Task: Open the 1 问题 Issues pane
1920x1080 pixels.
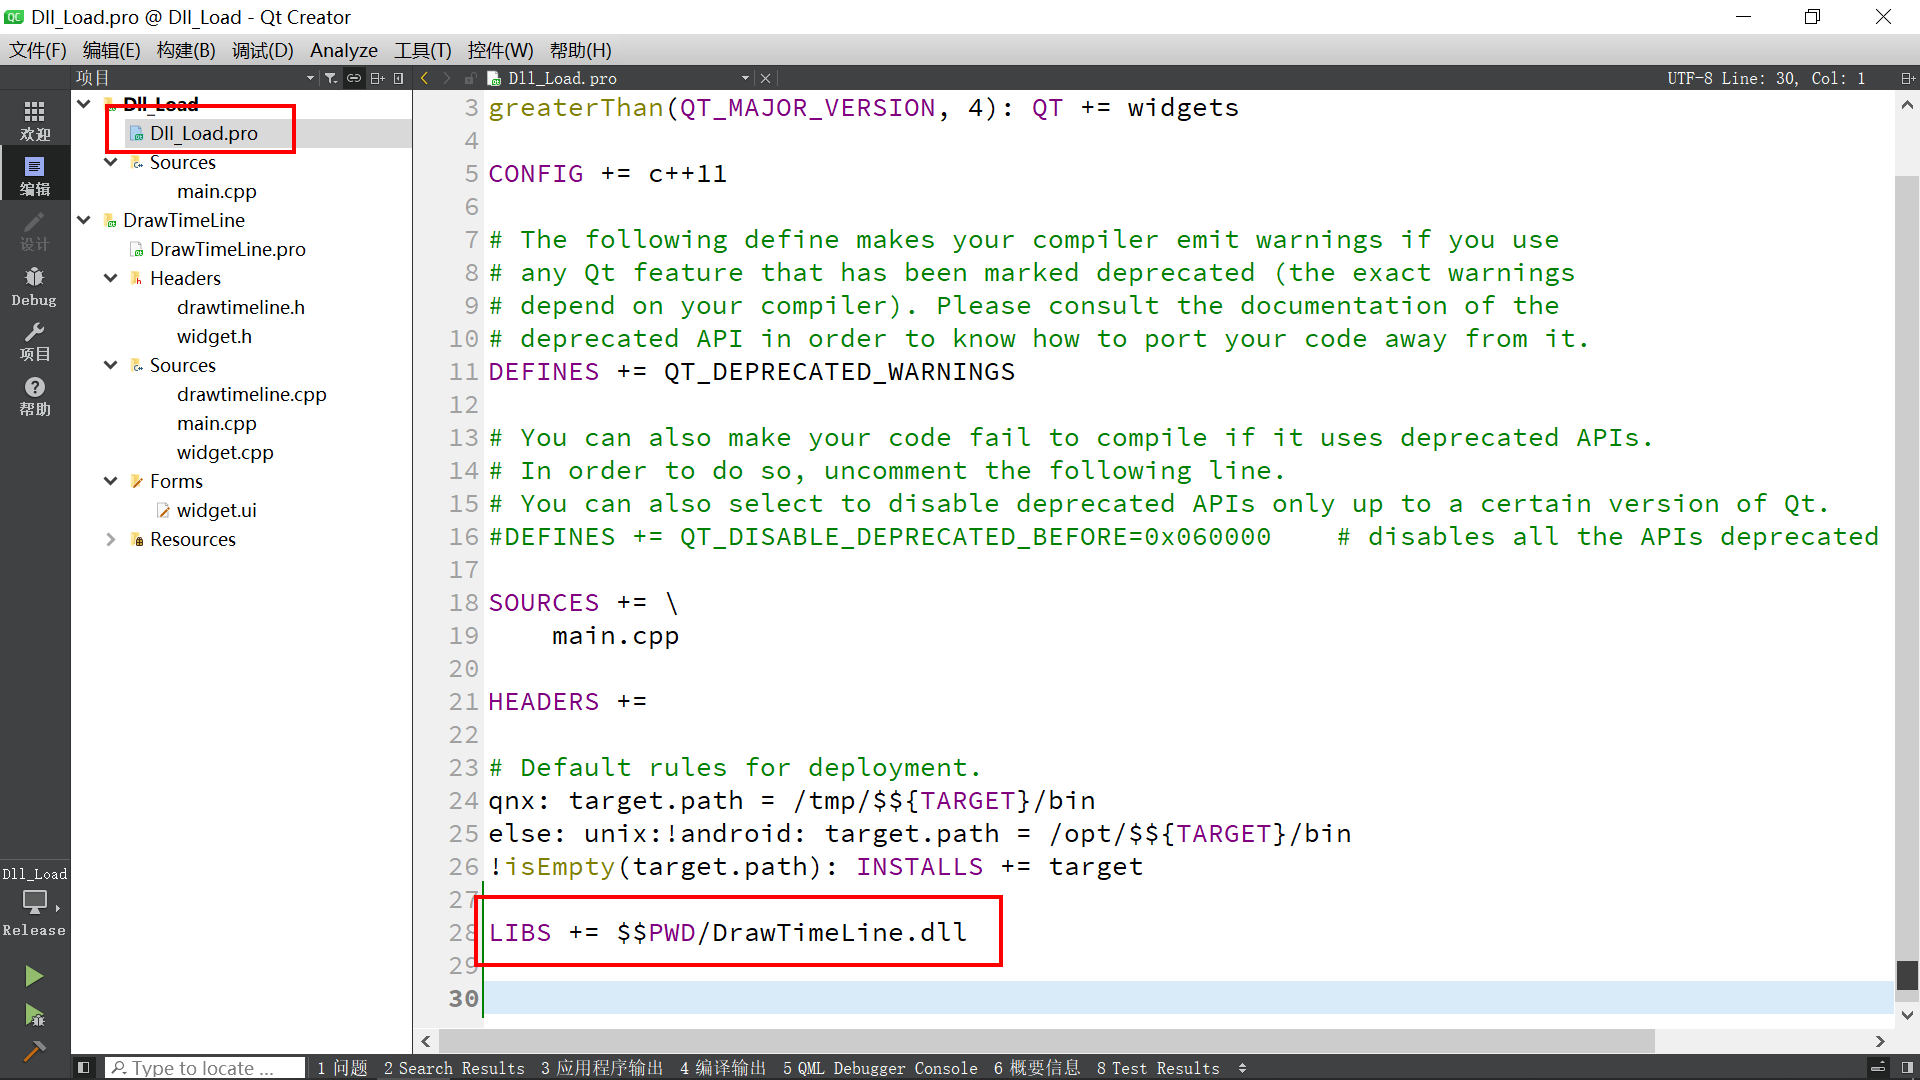Action: pos(342,1068)
